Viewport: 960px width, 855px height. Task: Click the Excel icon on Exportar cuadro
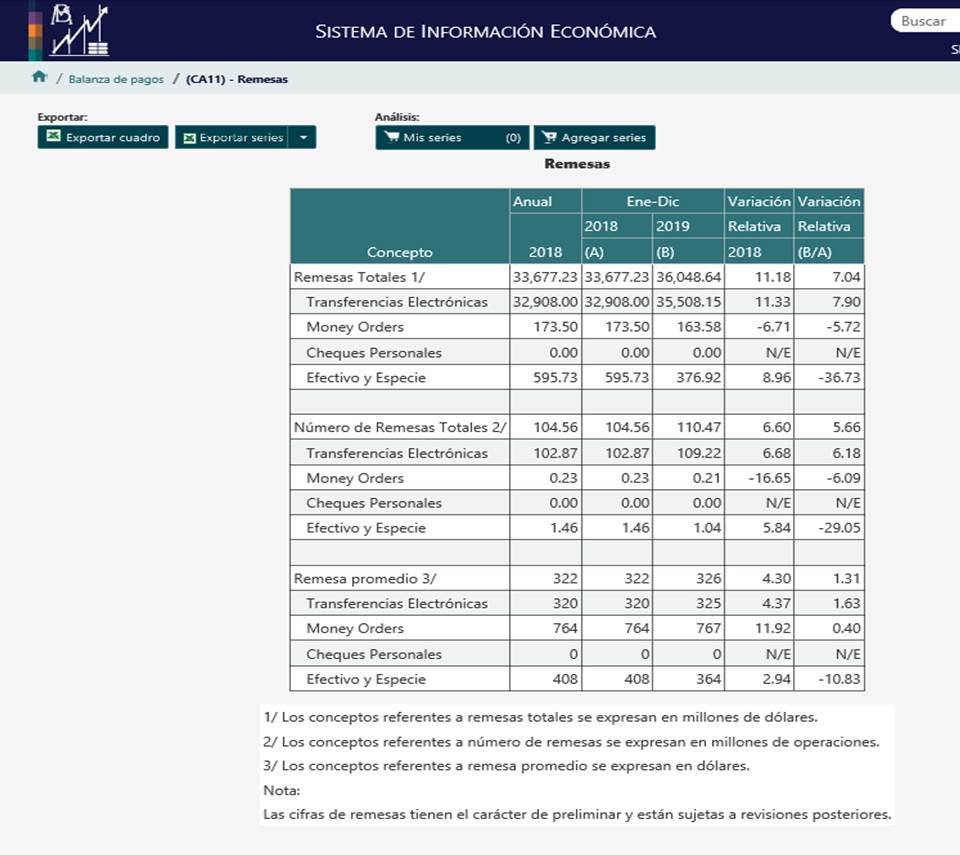[54, 137]
